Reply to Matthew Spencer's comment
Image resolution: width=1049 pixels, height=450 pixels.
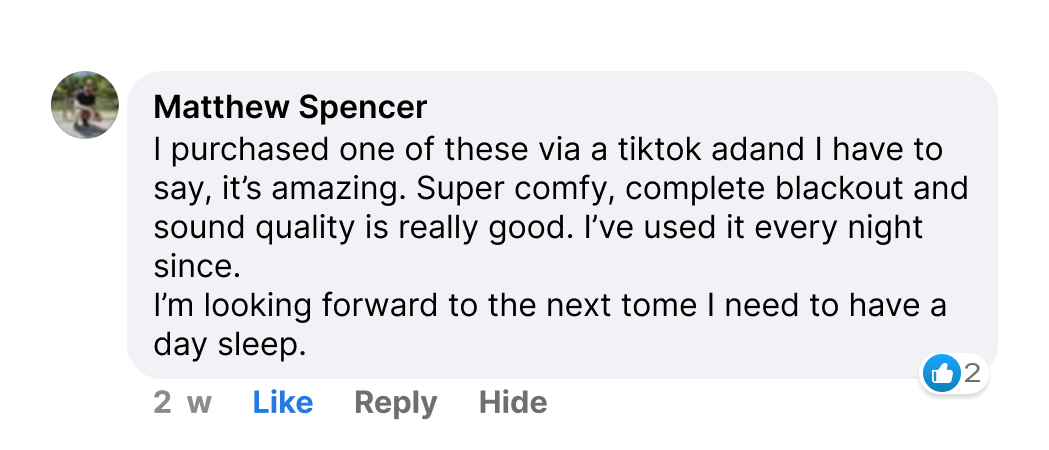click(395, 403)
